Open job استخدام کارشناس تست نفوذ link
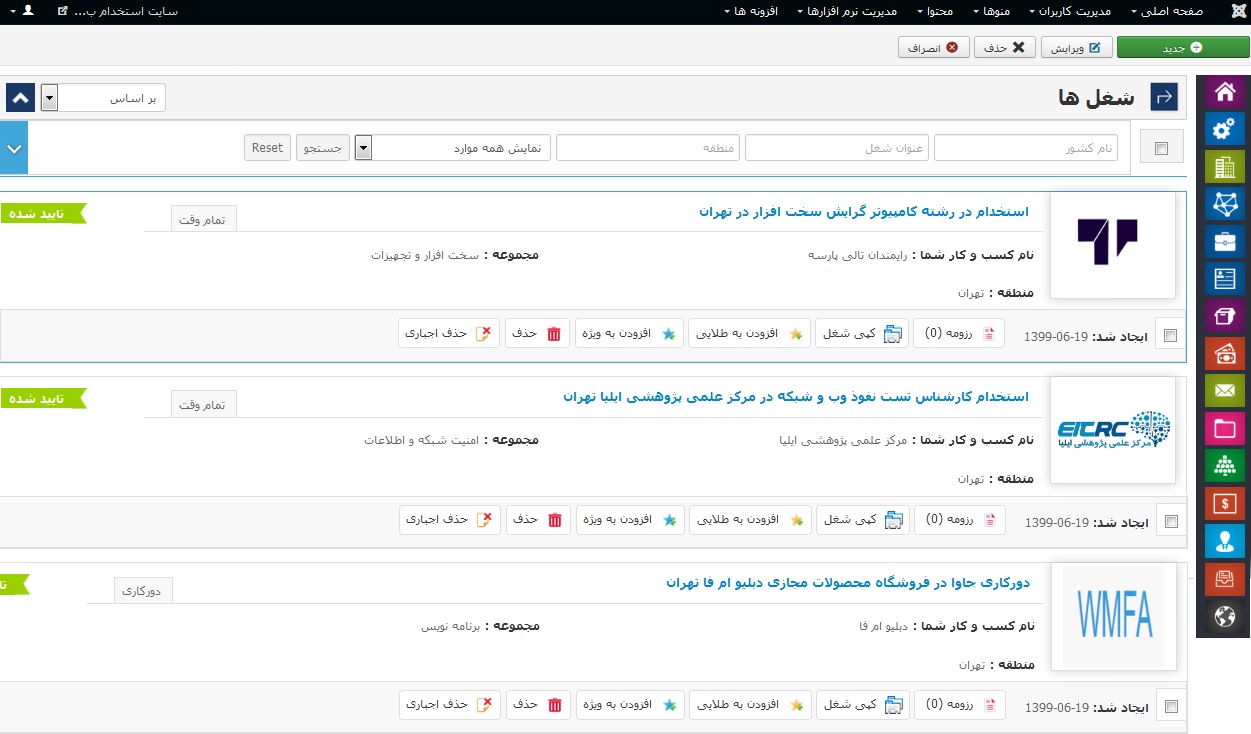The width and height of the screenshot is (1251, 734). tap(796, 397)
